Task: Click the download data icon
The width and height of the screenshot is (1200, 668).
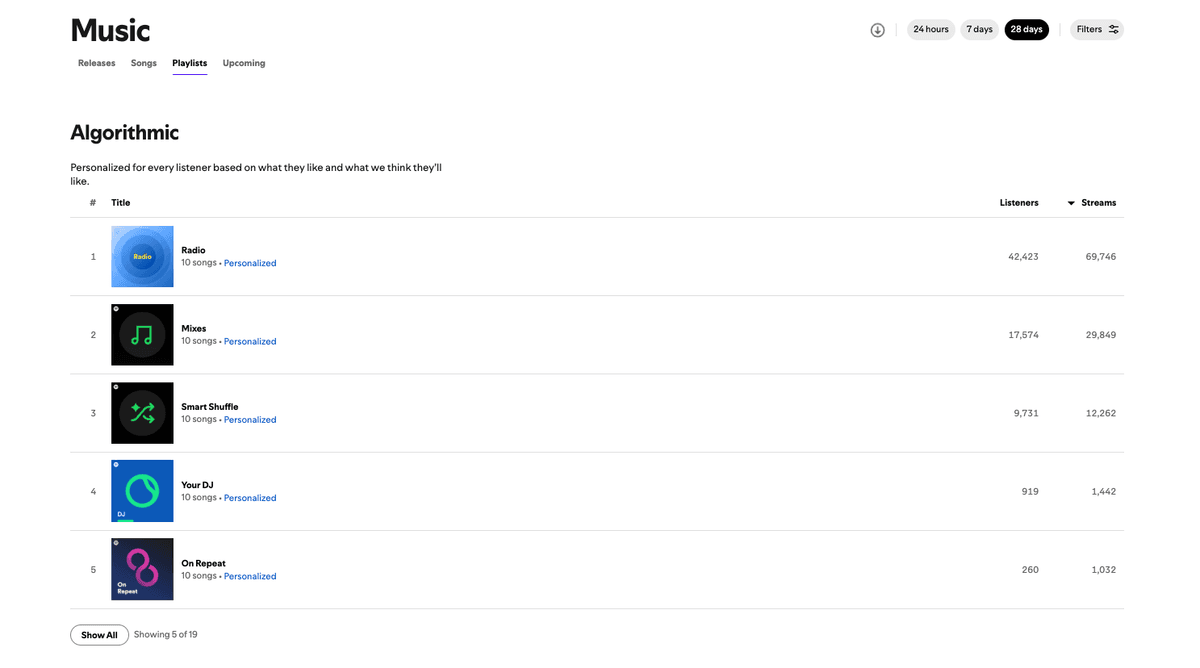Action: (x=877, y=30)
